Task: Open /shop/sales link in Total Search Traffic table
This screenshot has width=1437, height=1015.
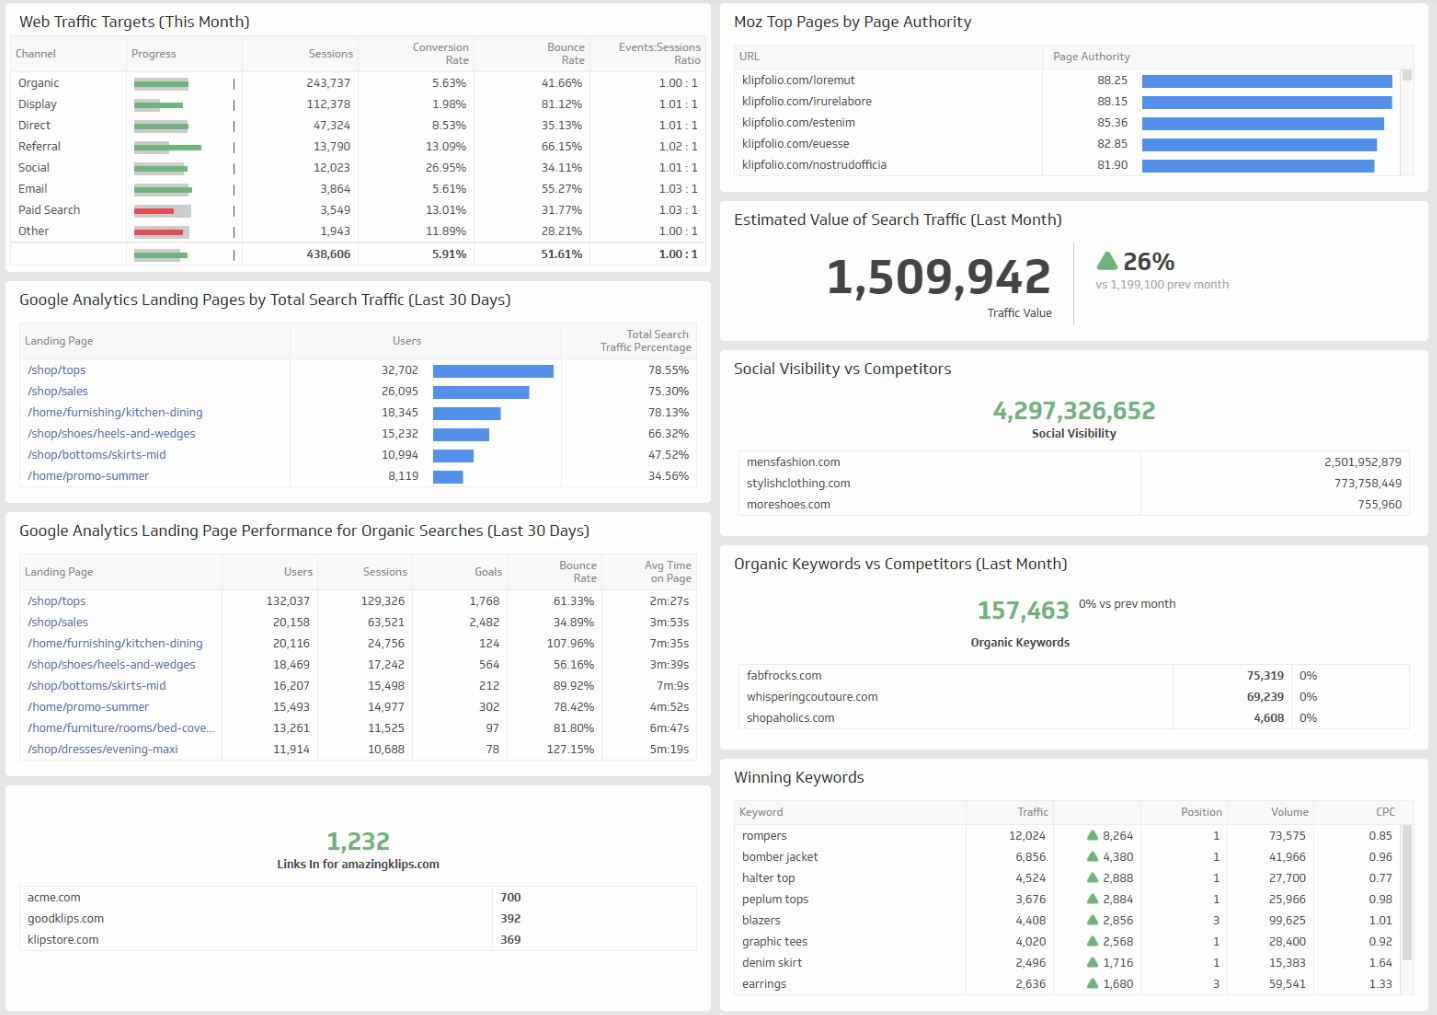Action: (x=58, y=391)
